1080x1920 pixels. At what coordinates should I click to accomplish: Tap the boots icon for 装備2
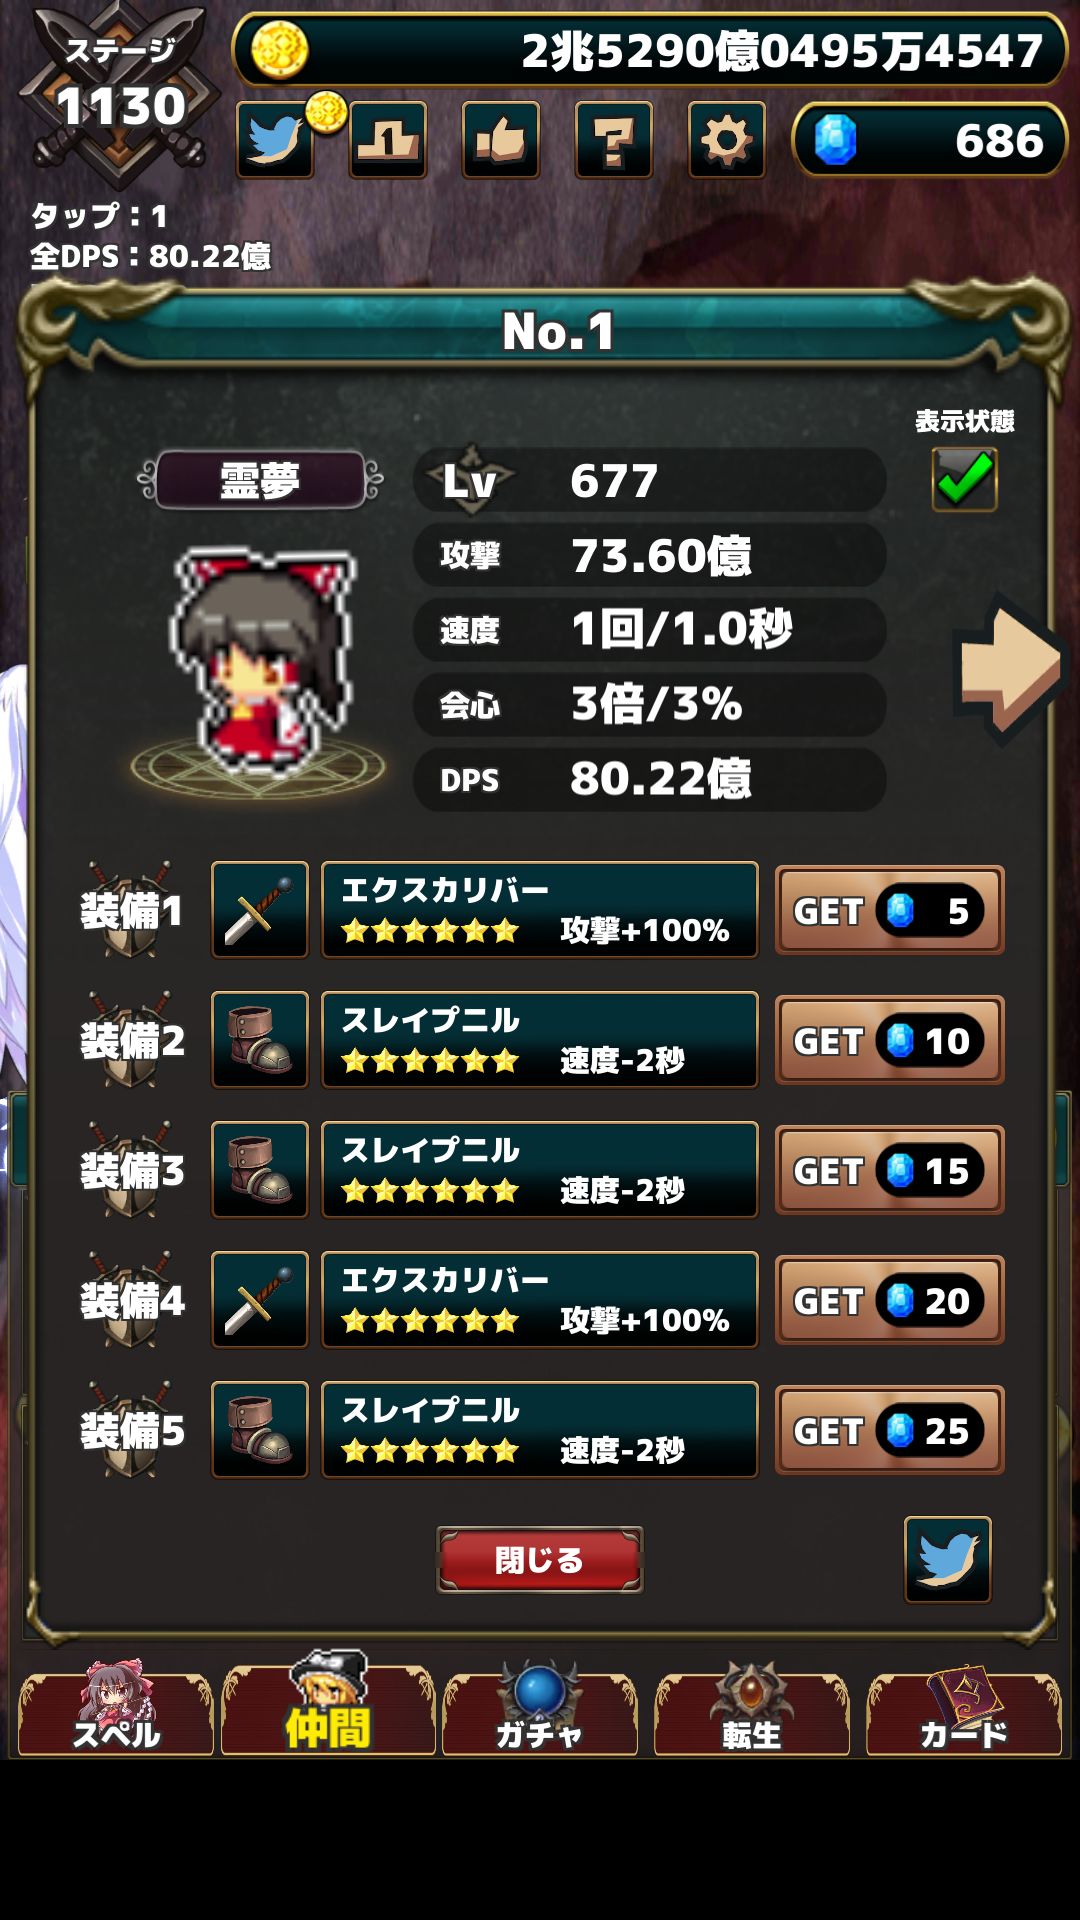(260, 1040)
